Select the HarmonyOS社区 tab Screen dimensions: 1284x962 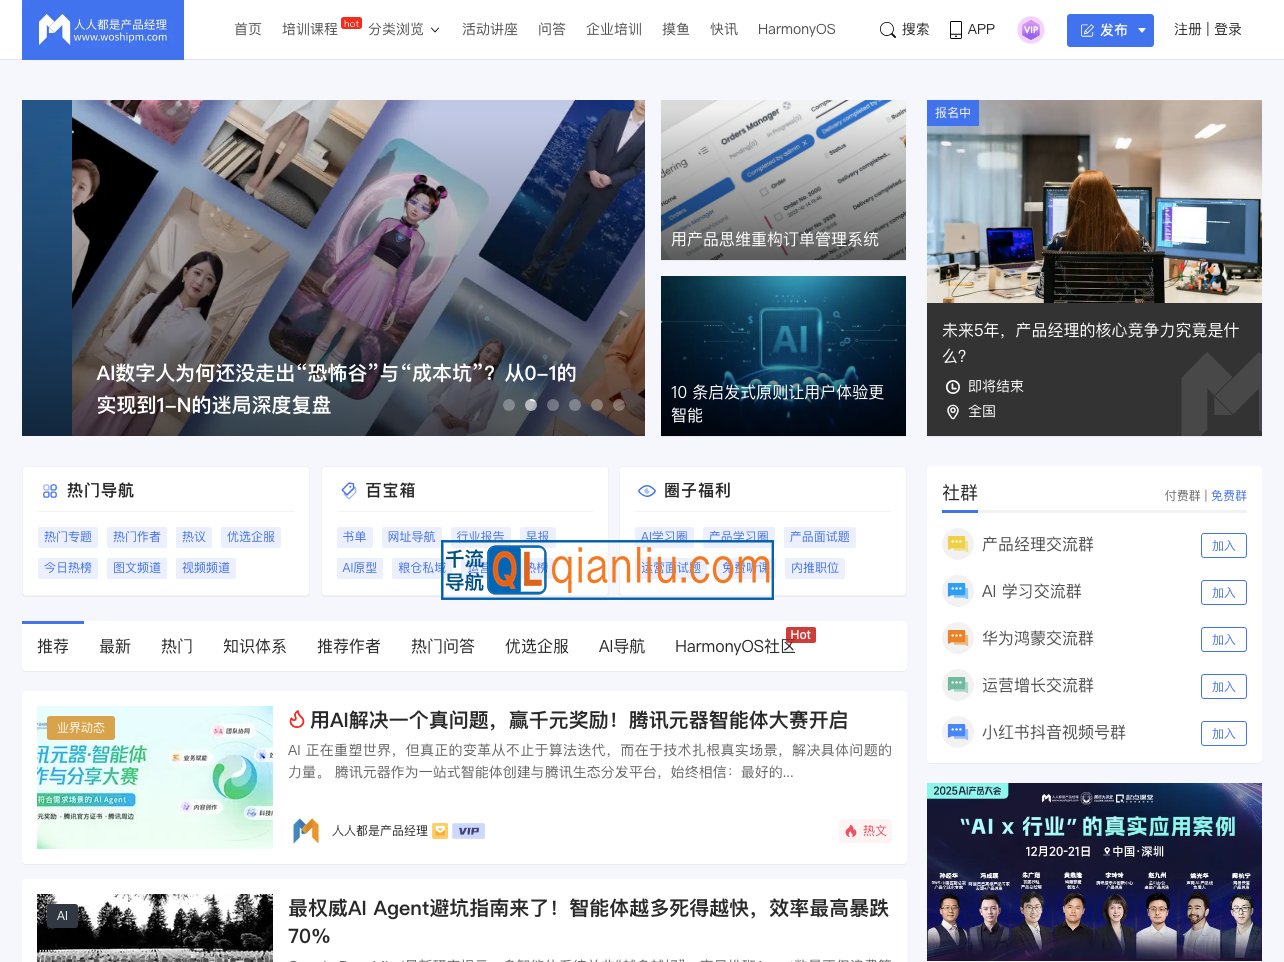click(735, 646)
